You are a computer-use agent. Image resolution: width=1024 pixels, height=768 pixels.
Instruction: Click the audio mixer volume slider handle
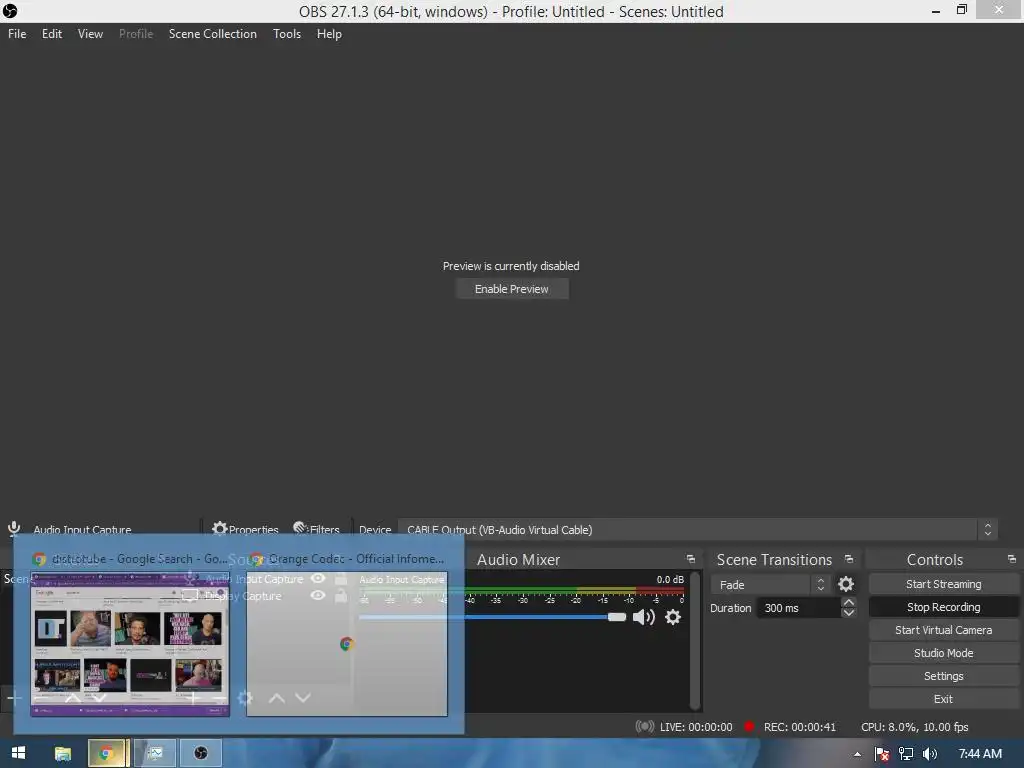click(616, 616)
